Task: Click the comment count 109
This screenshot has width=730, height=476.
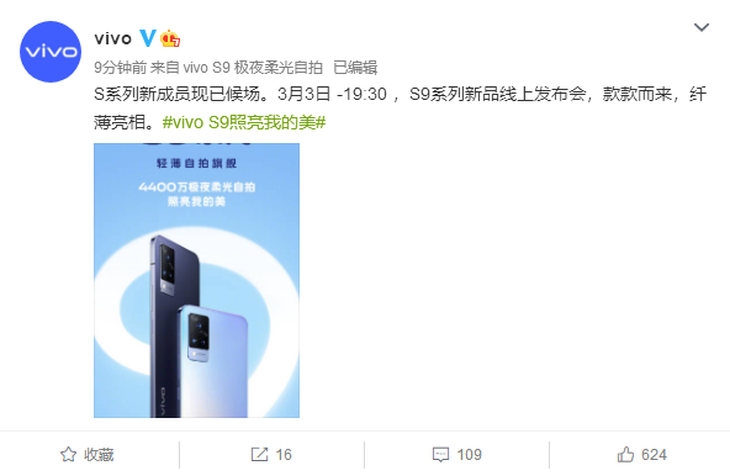Action: 469,454
